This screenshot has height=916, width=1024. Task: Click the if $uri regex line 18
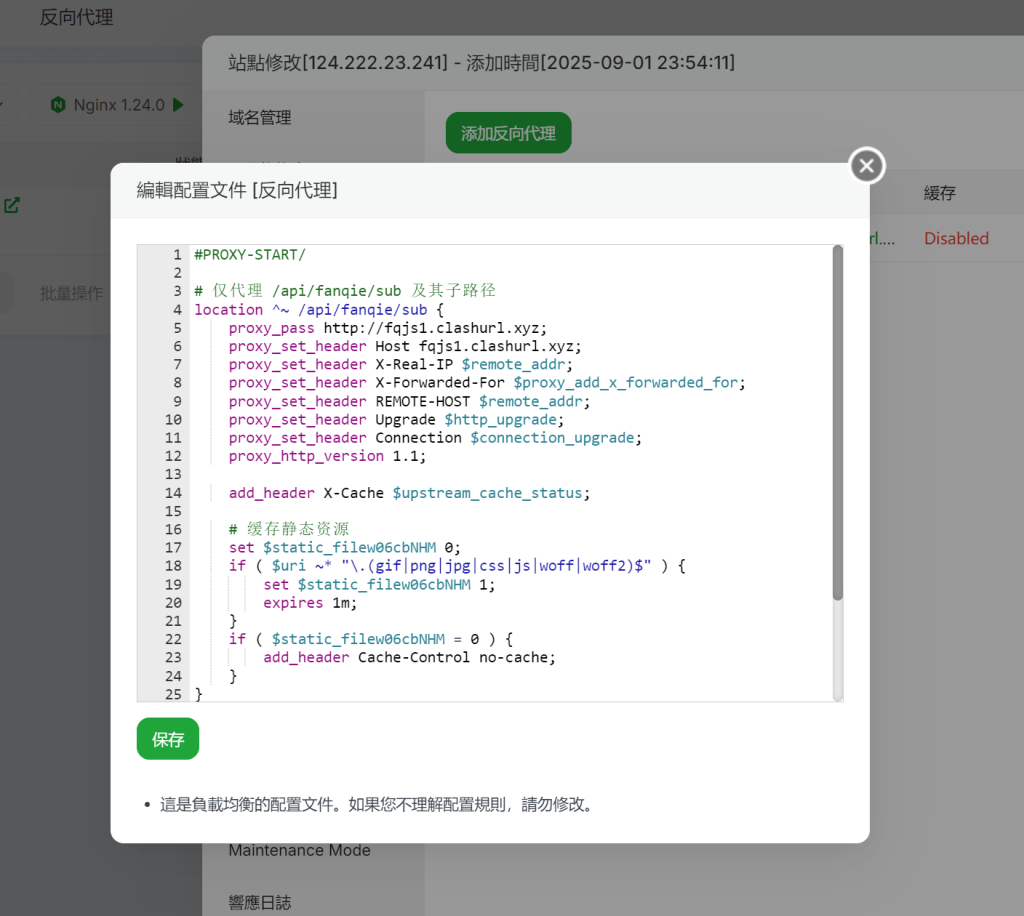tap(457, 565)
